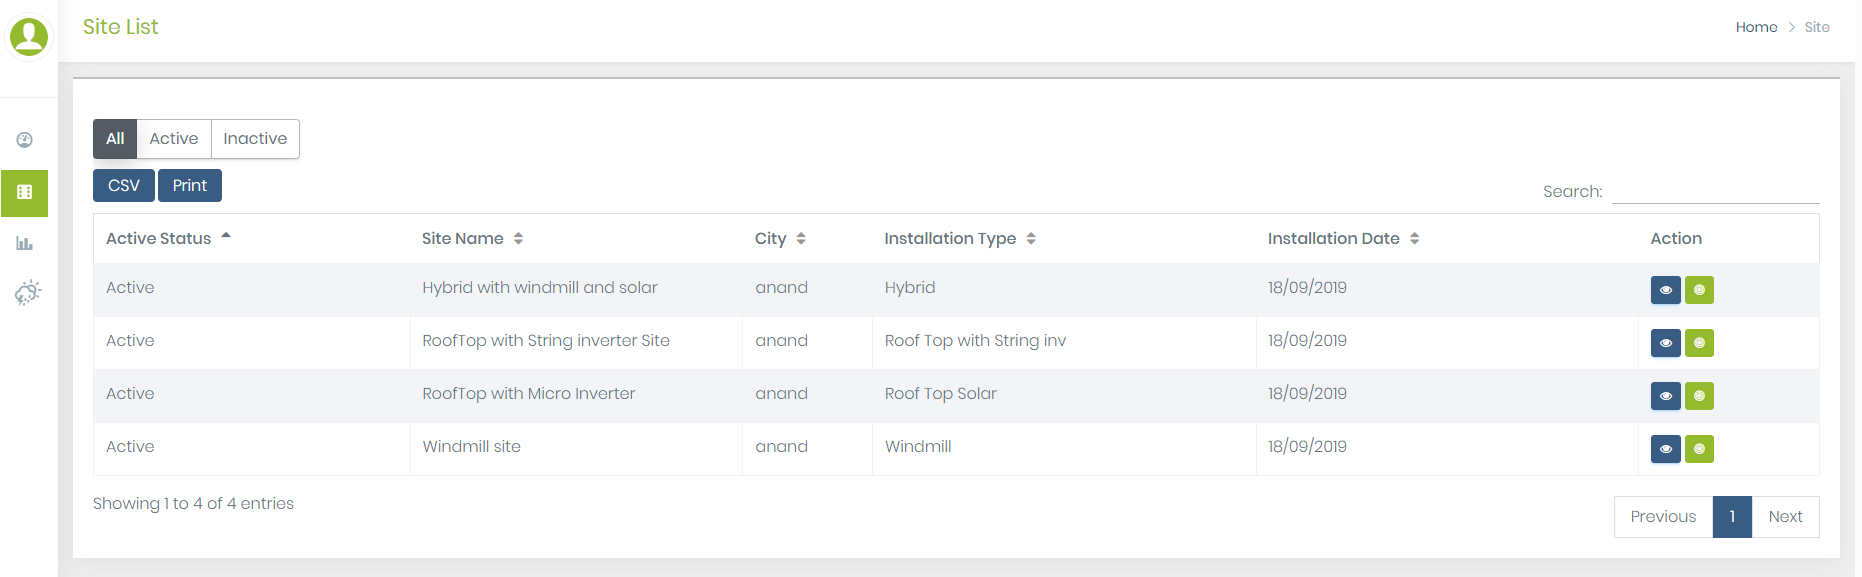The image size is (1862, 577).
Task: Filter the list by Active sites
Action: [174, 139]
